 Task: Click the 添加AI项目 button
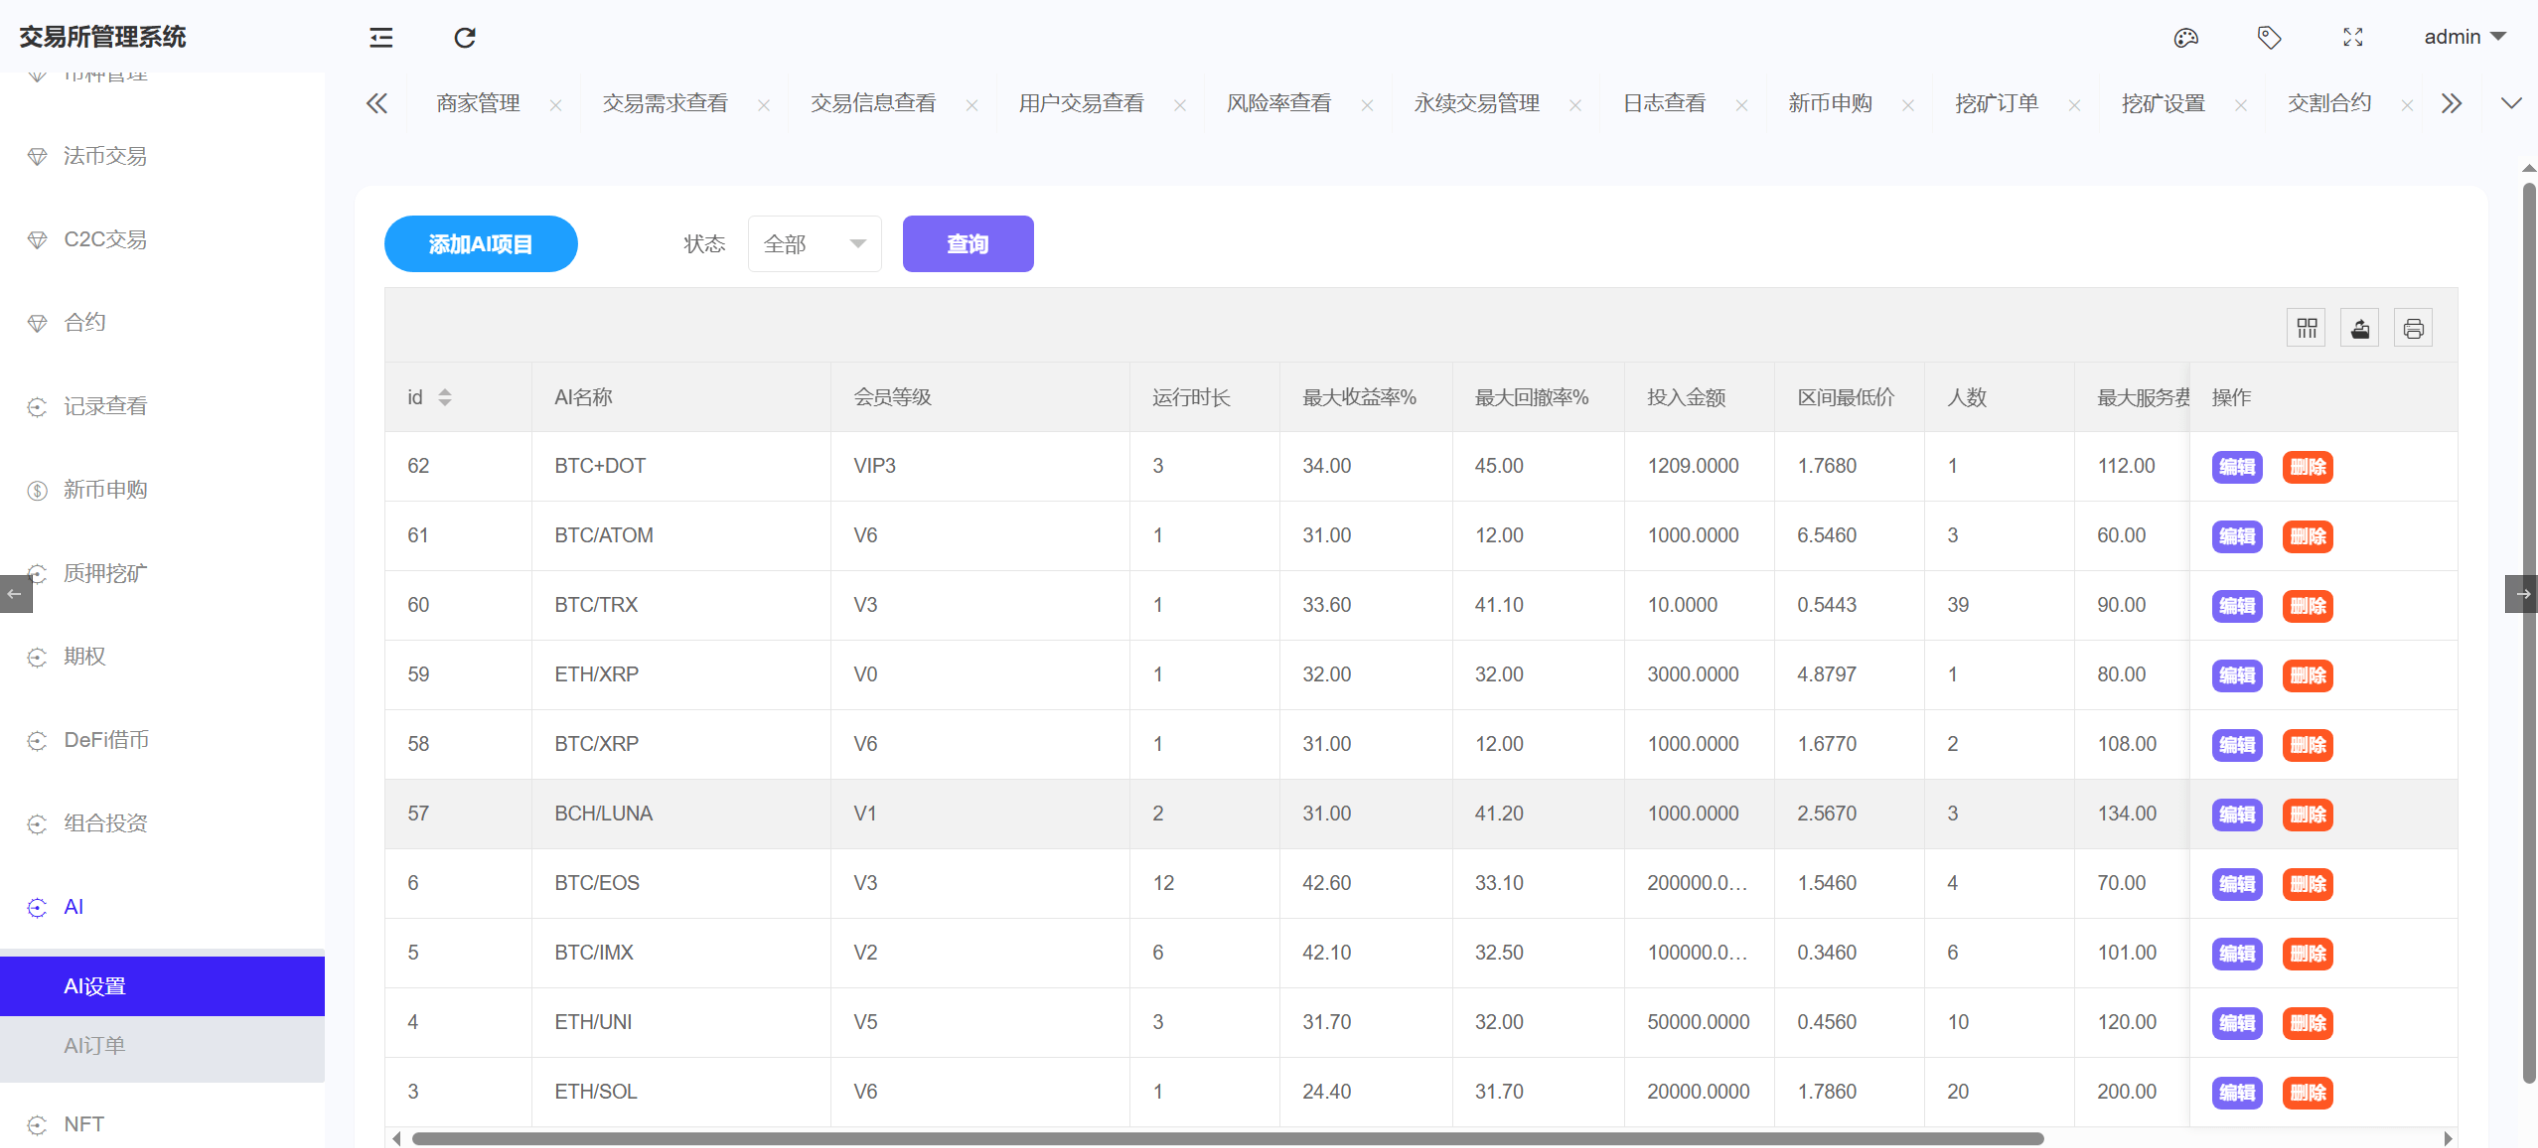tap(480, 243)
